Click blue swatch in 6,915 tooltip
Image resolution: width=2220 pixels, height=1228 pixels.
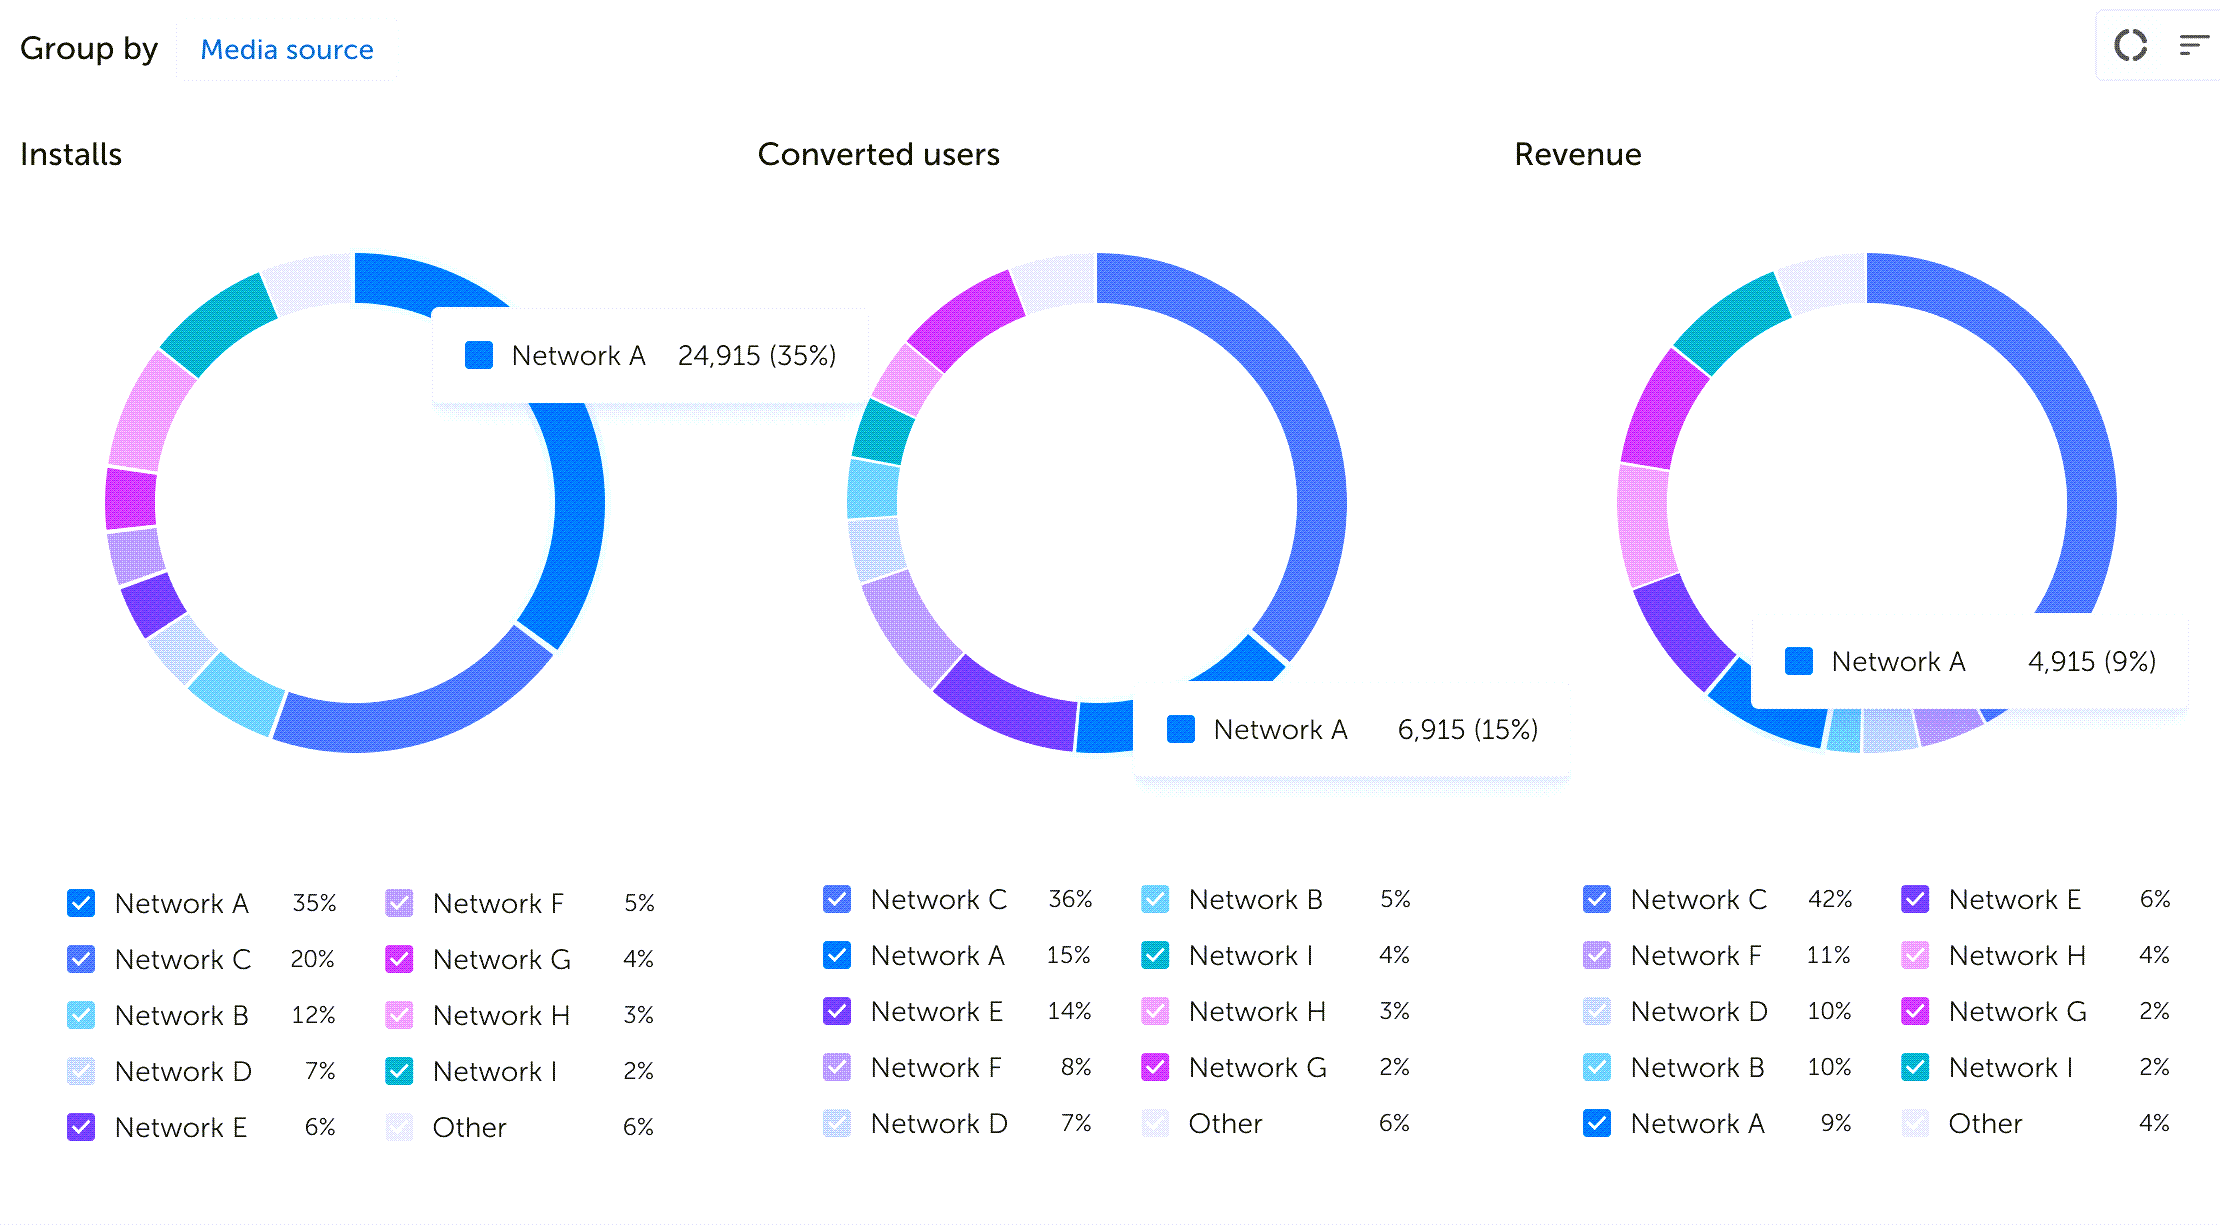coord(1181,729)
